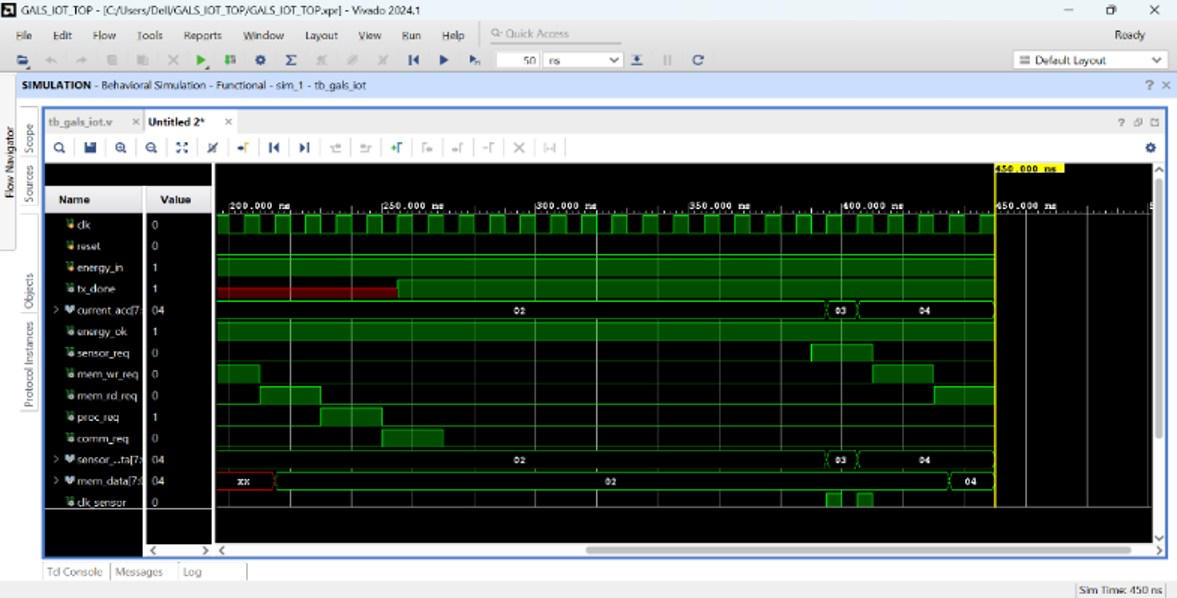Open the Default Layout dropdown
Viewport: 1177px width, 598px height.
(x=1090, y=60)
